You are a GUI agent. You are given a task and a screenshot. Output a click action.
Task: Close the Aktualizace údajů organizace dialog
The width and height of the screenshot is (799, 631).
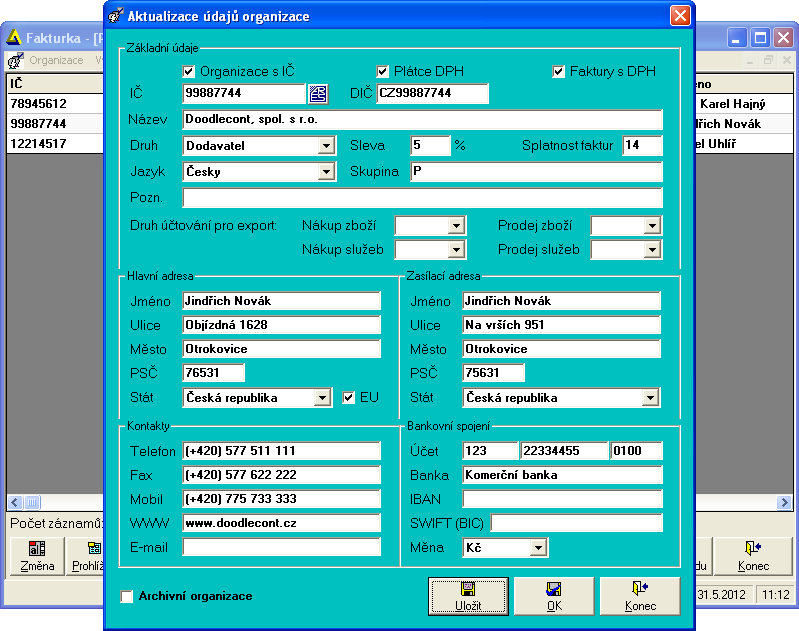click(680, 16)
